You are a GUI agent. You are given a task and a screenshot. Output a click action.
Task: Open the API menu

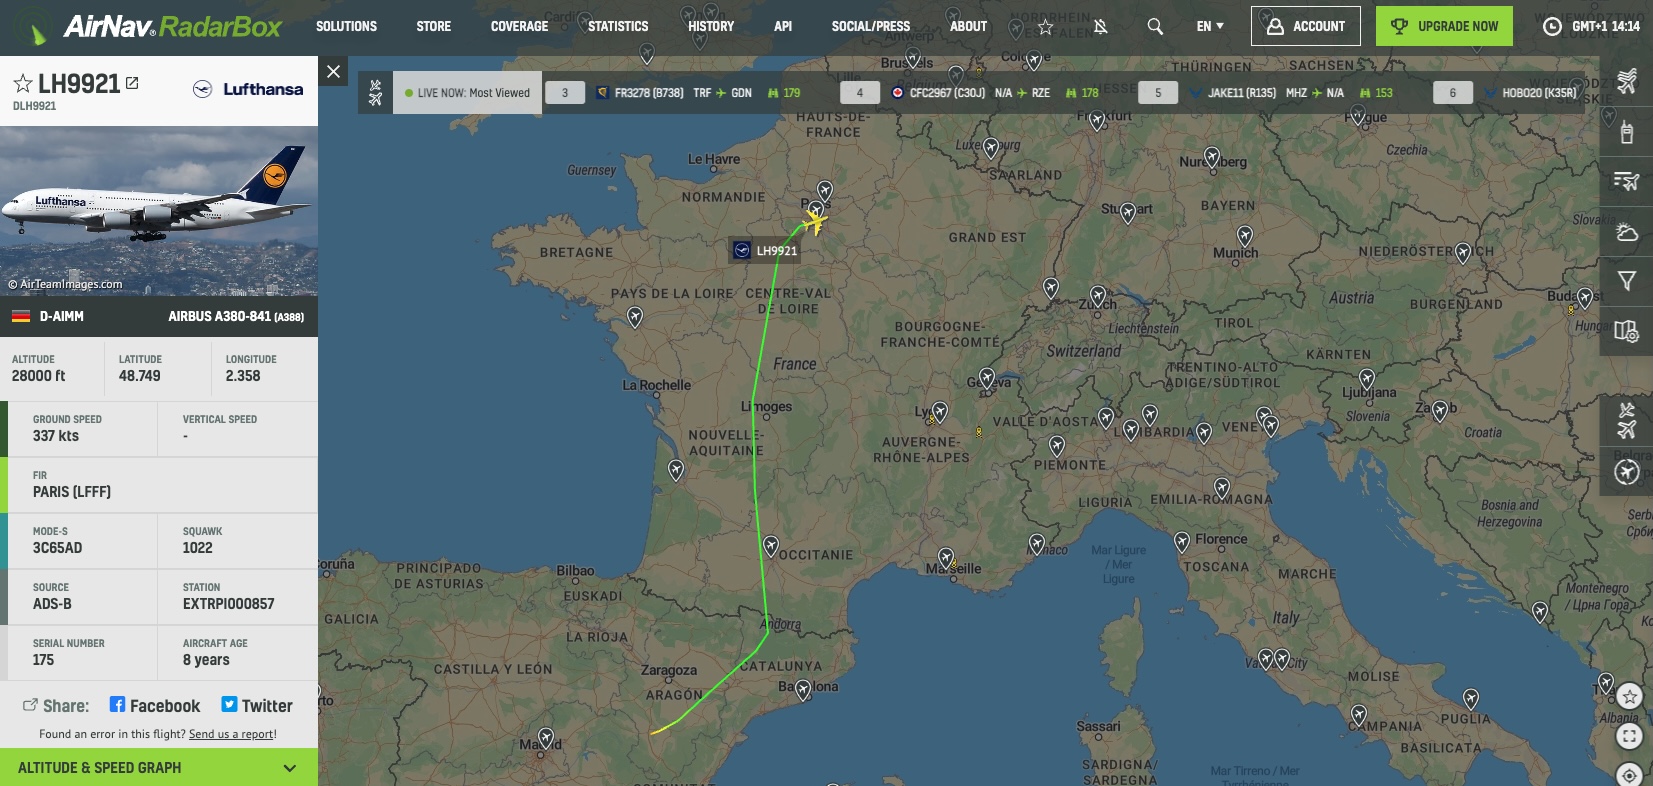click(x=783, y=26)
